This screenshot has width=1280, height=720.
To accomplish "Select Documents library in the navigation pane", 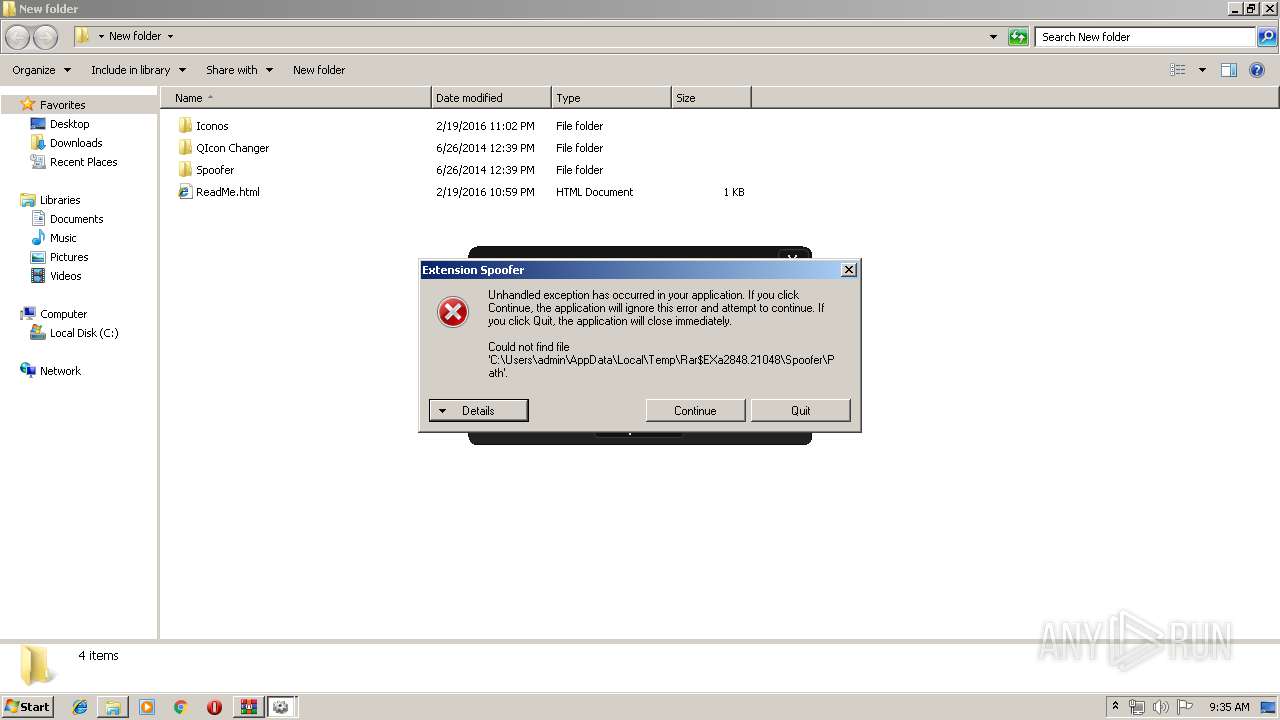I will pyautogui.click(x=77, y=219).
